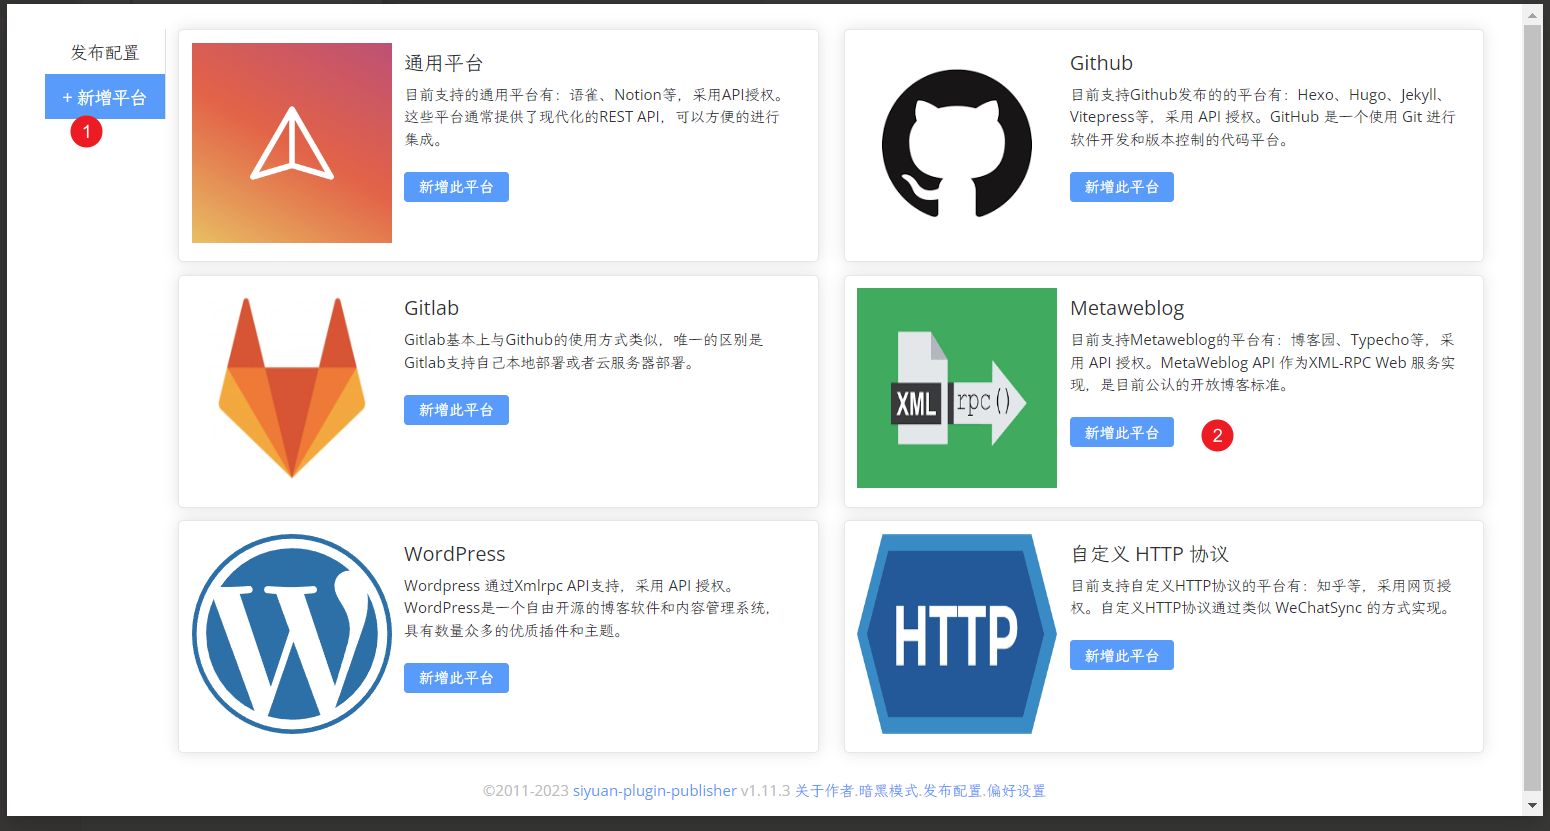Click the v1.11.3 version number
This screenshot has height=831, width=1550.
(765, 791)
